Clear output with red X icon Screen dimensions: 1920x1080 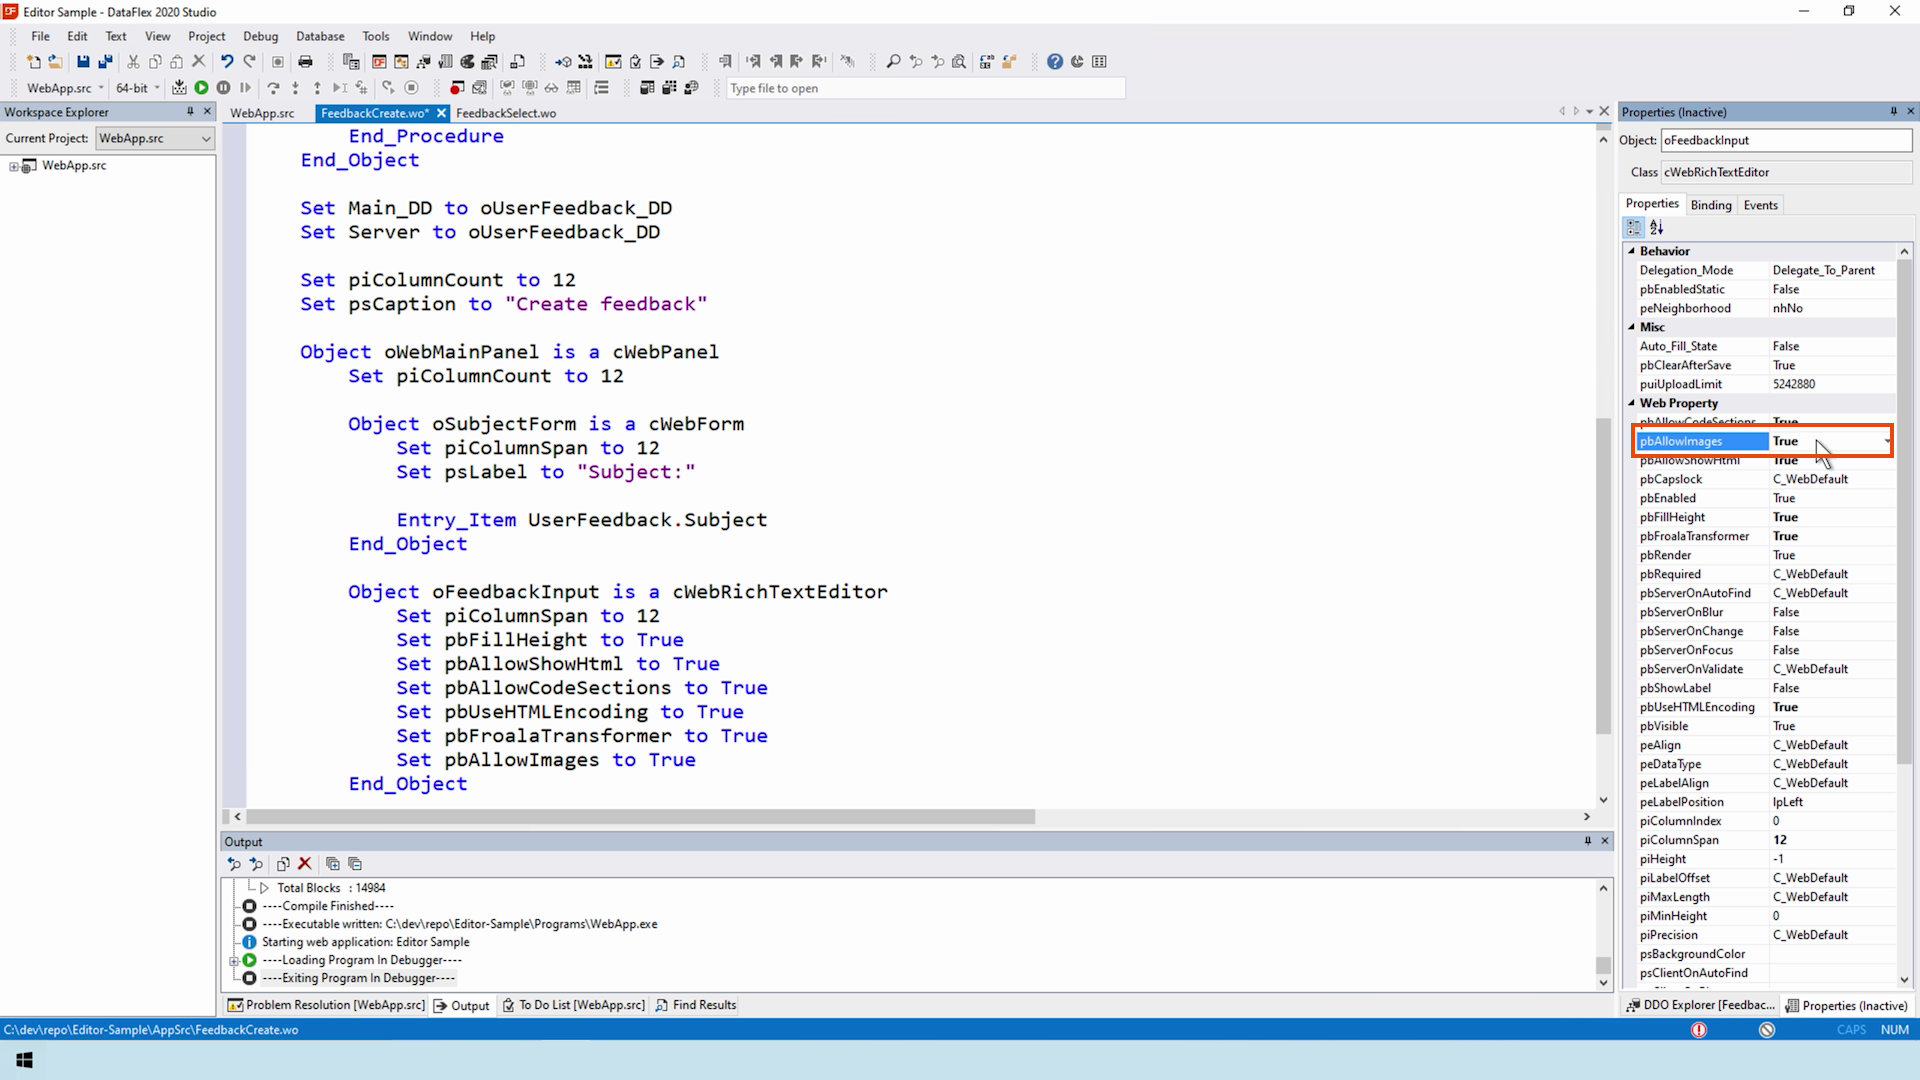[305, 864]
